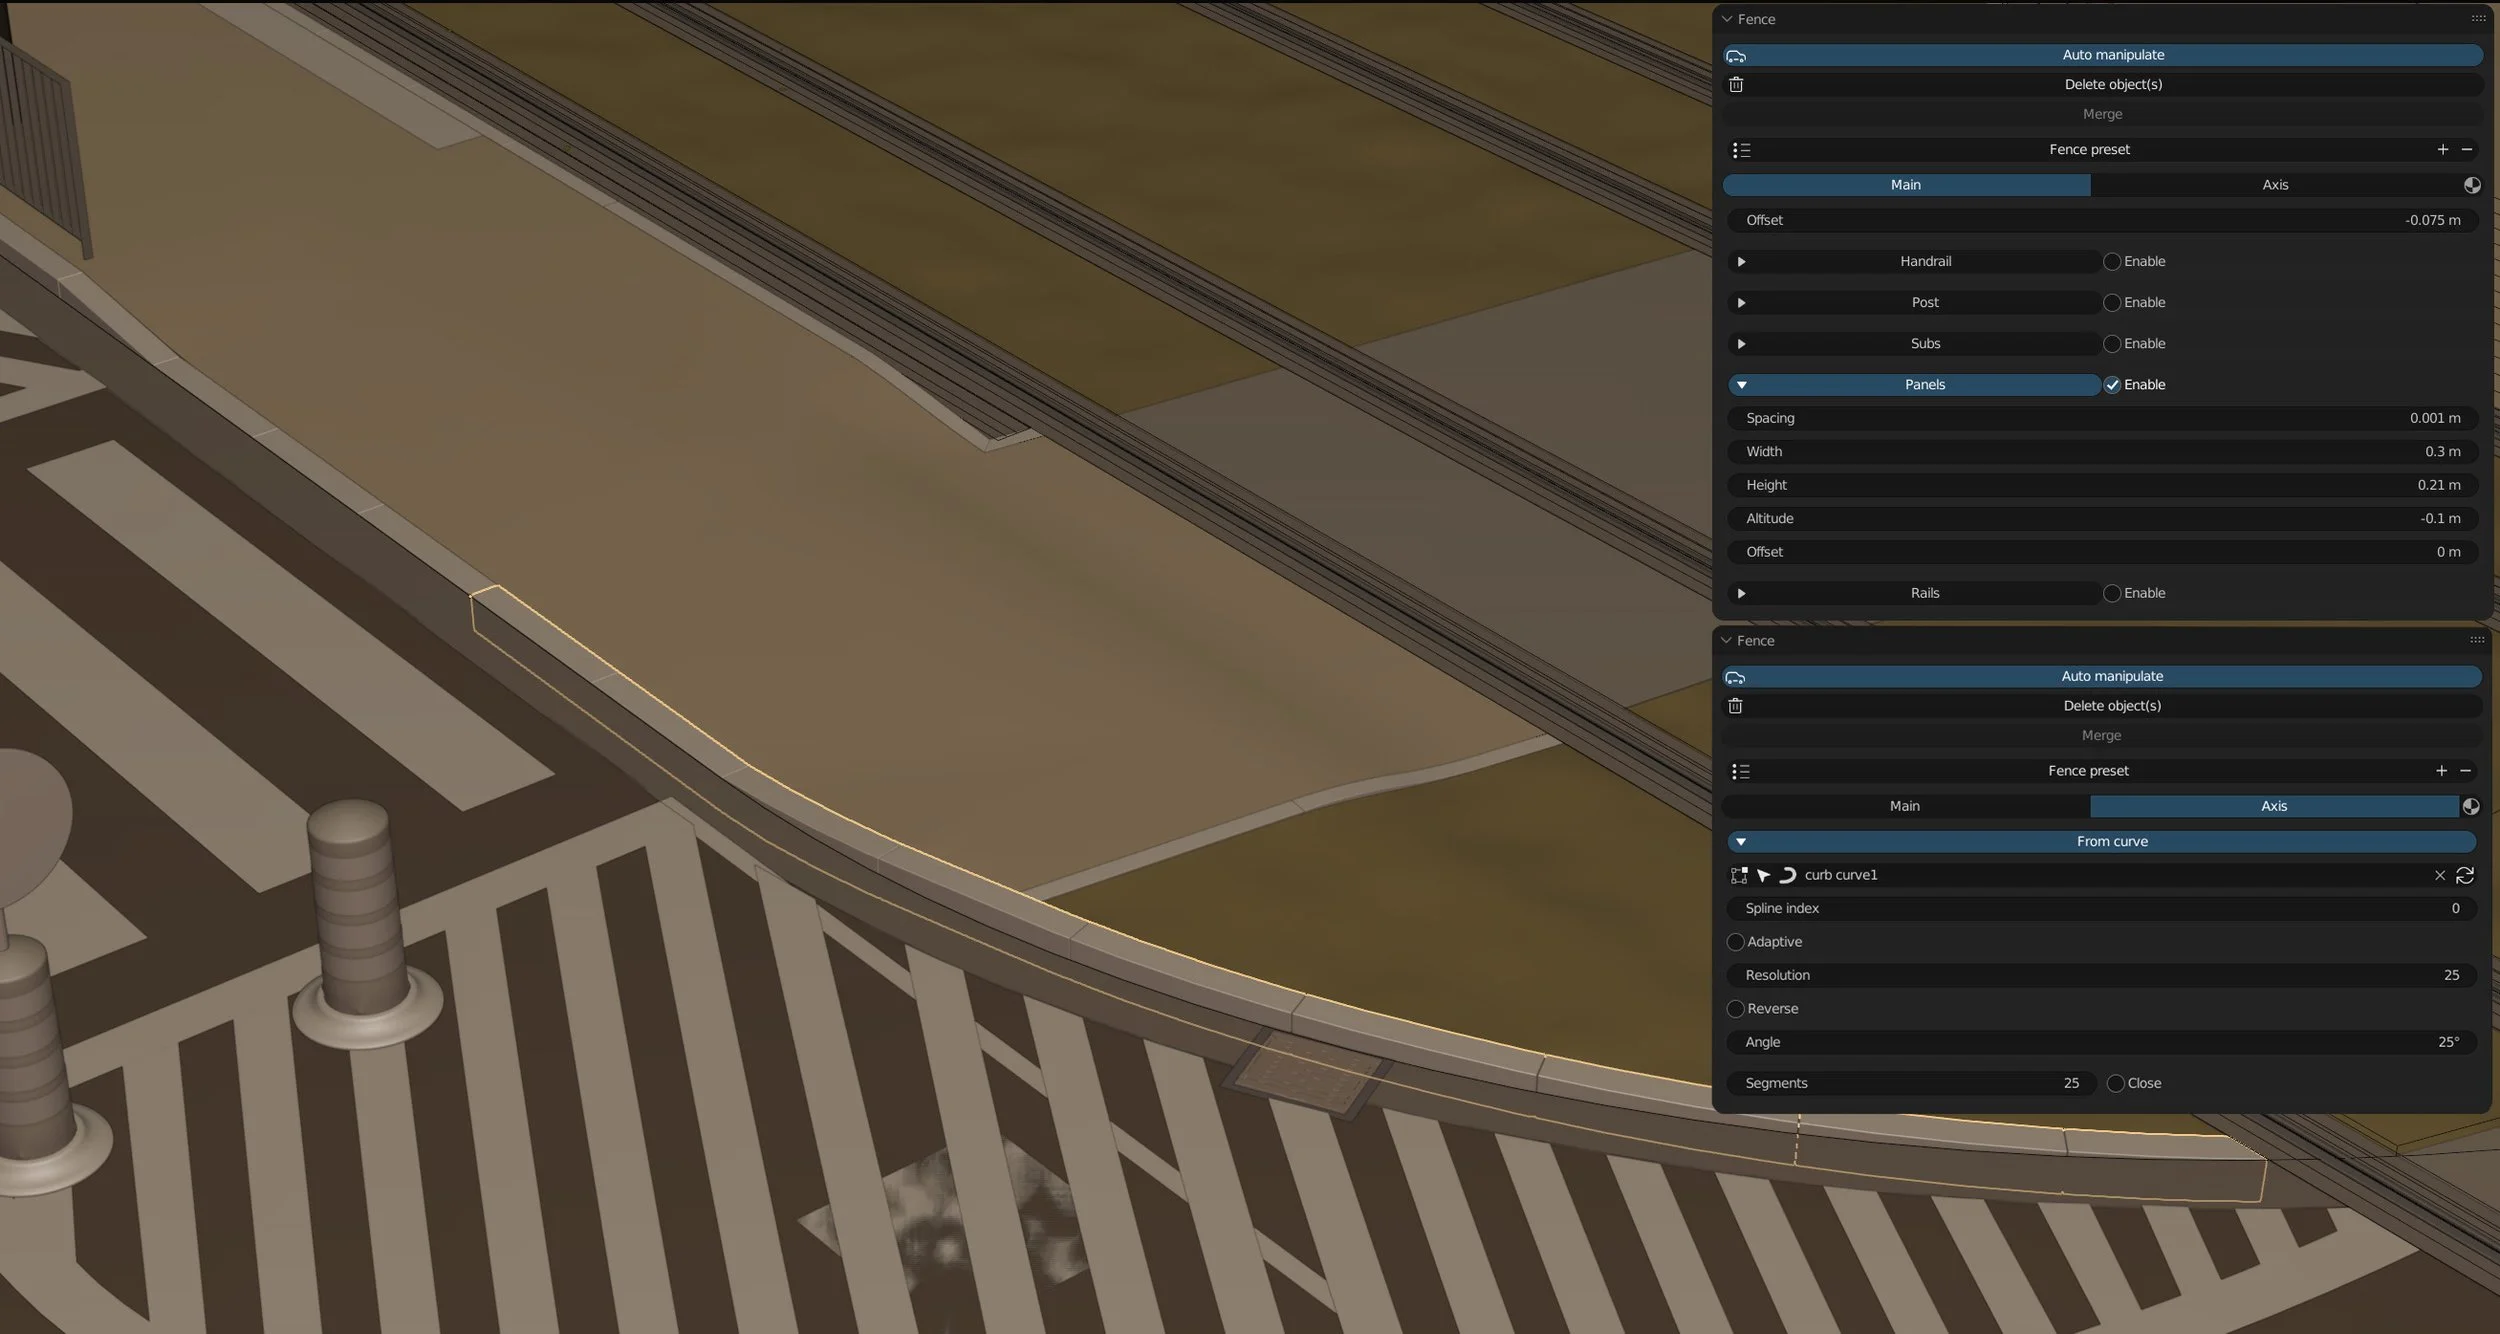This screenshot has width=2500, height=1334.
Task: Add a preset with plus in lower Fence panel
Action: (2441, 770)
